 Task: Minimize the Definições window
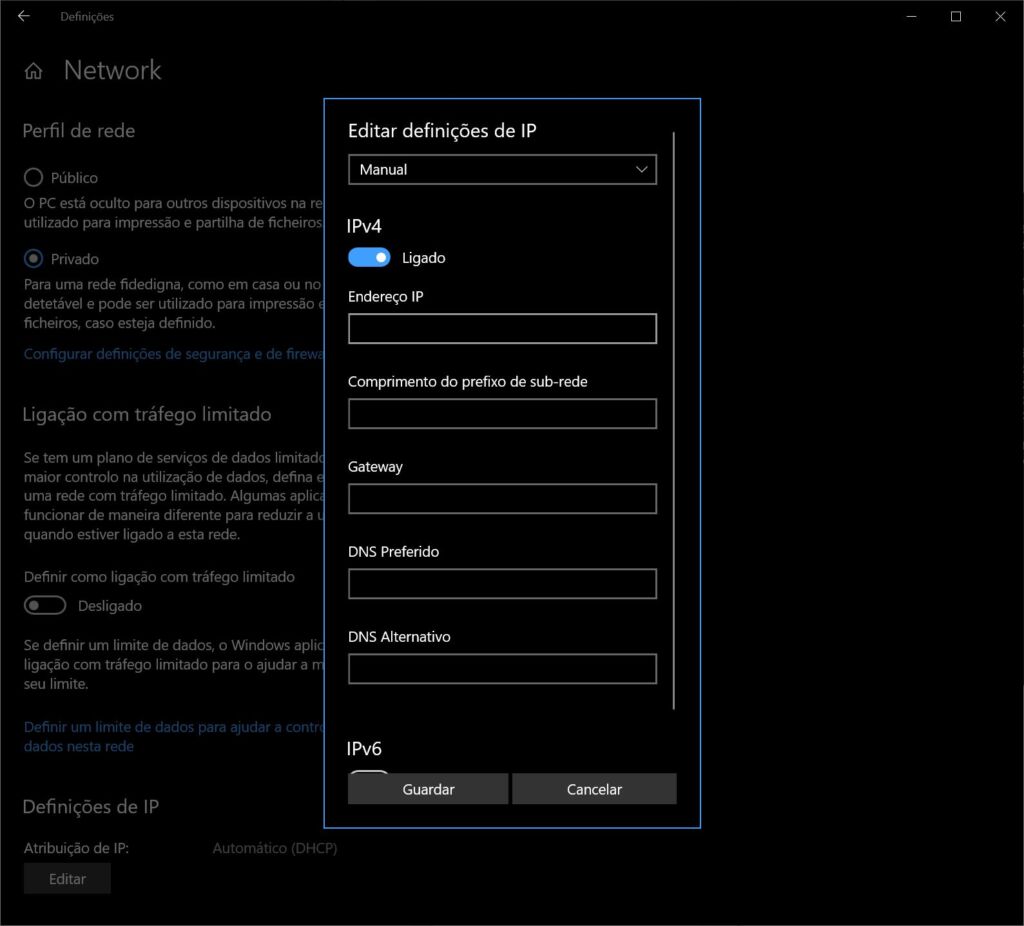911,17
